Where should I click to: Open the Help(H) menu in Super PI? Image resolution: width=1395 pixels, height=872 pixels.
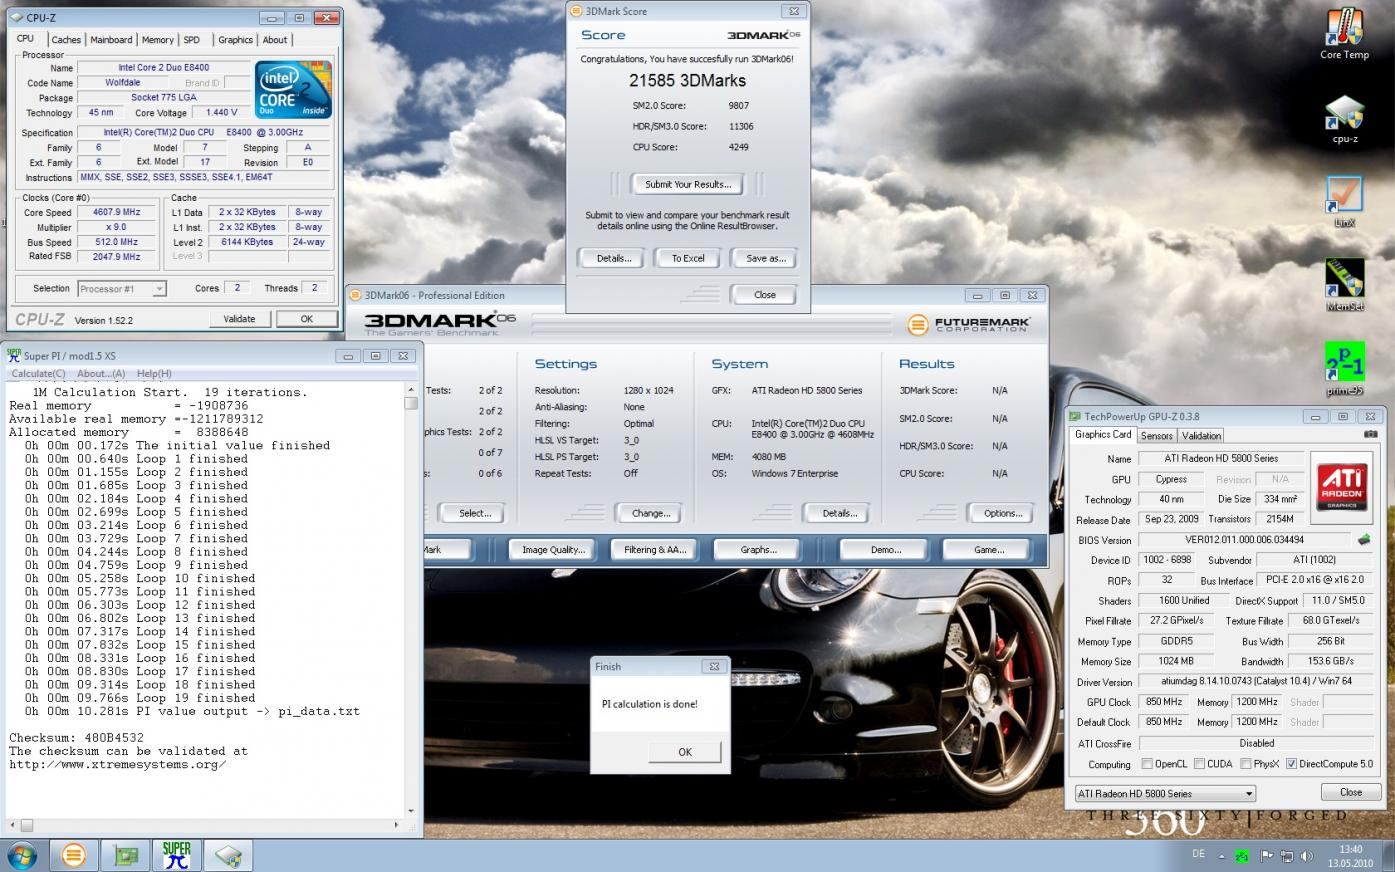(x=153, y=373)
